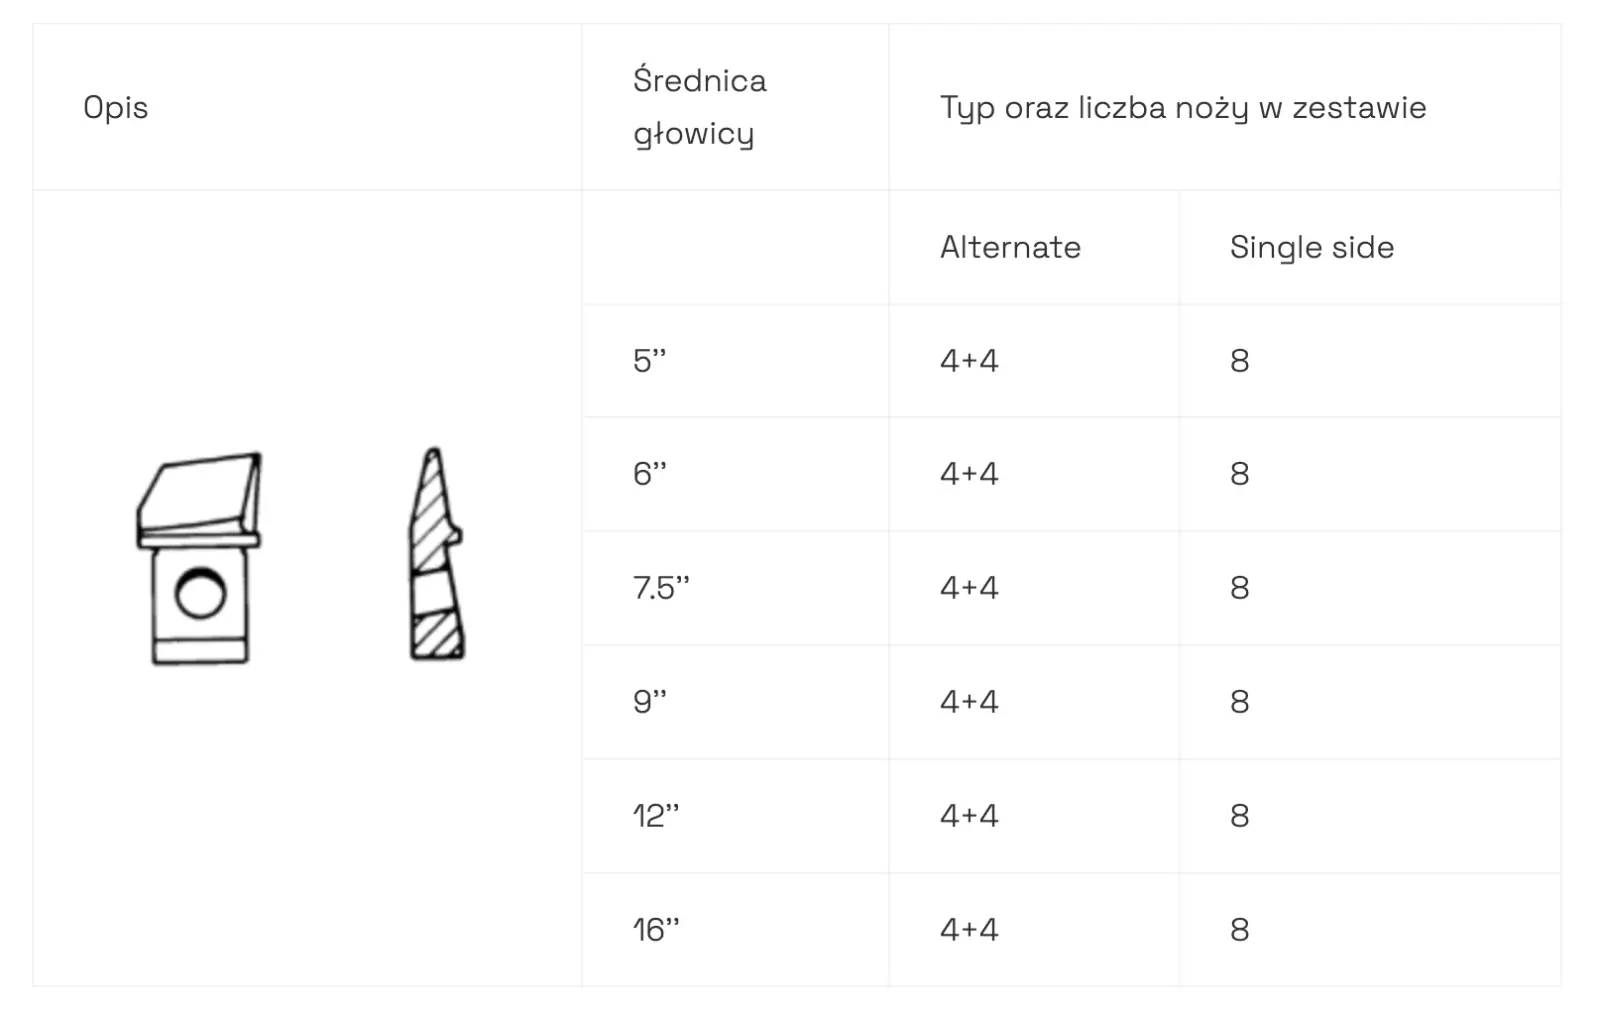
Task: Click the Opis column header
Action: point(116,107)
